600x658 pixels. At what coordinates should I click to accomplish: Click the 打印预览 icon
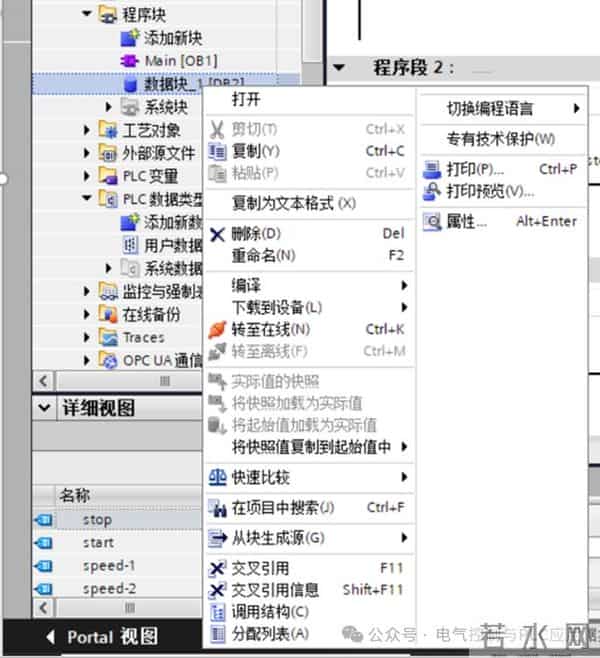pos(431,192)
